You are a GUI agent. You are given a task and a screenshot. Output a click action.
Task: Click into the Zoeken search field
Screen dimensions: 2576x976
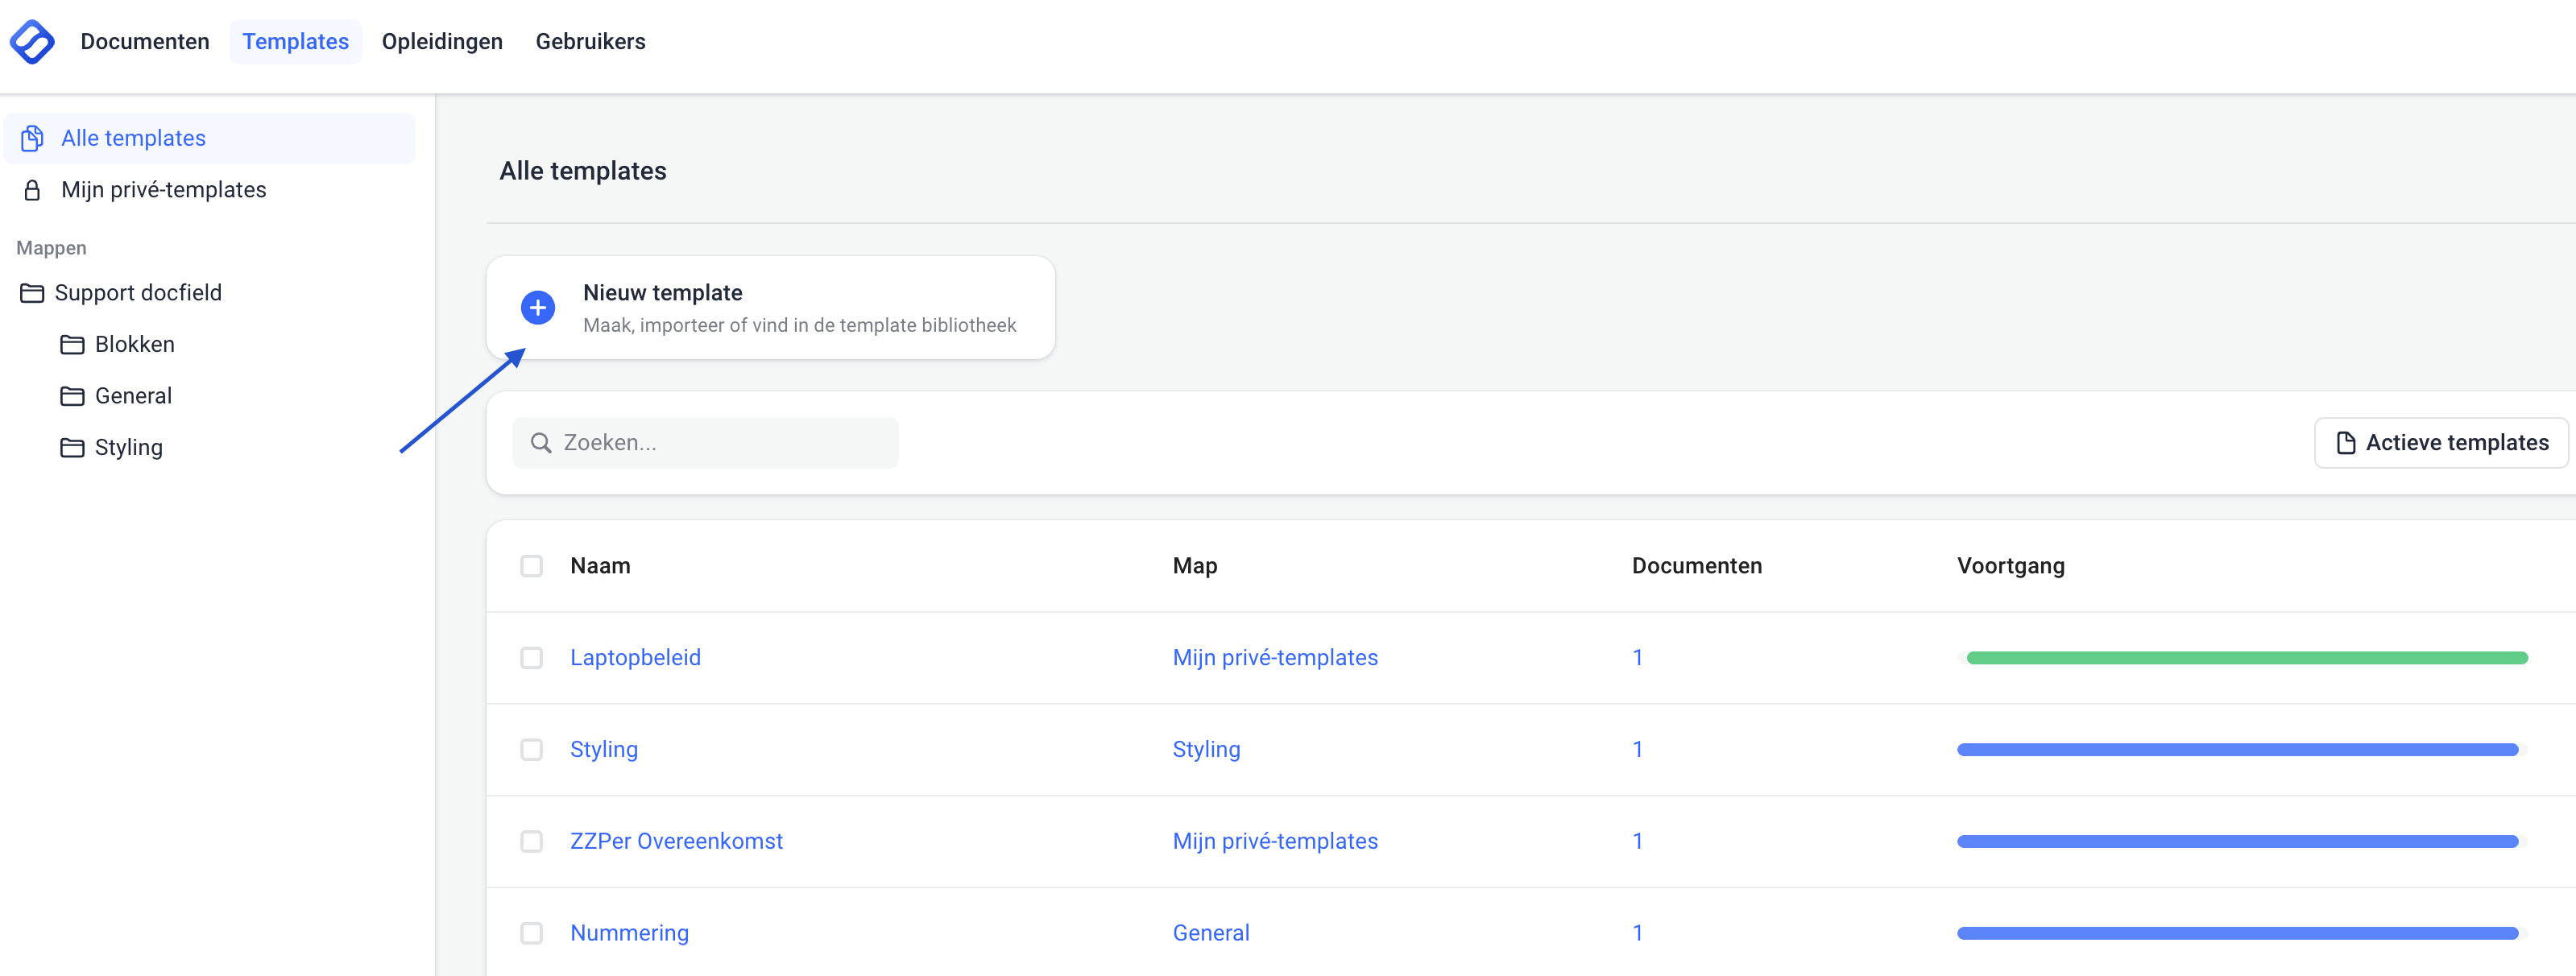(x=725, y=443)
